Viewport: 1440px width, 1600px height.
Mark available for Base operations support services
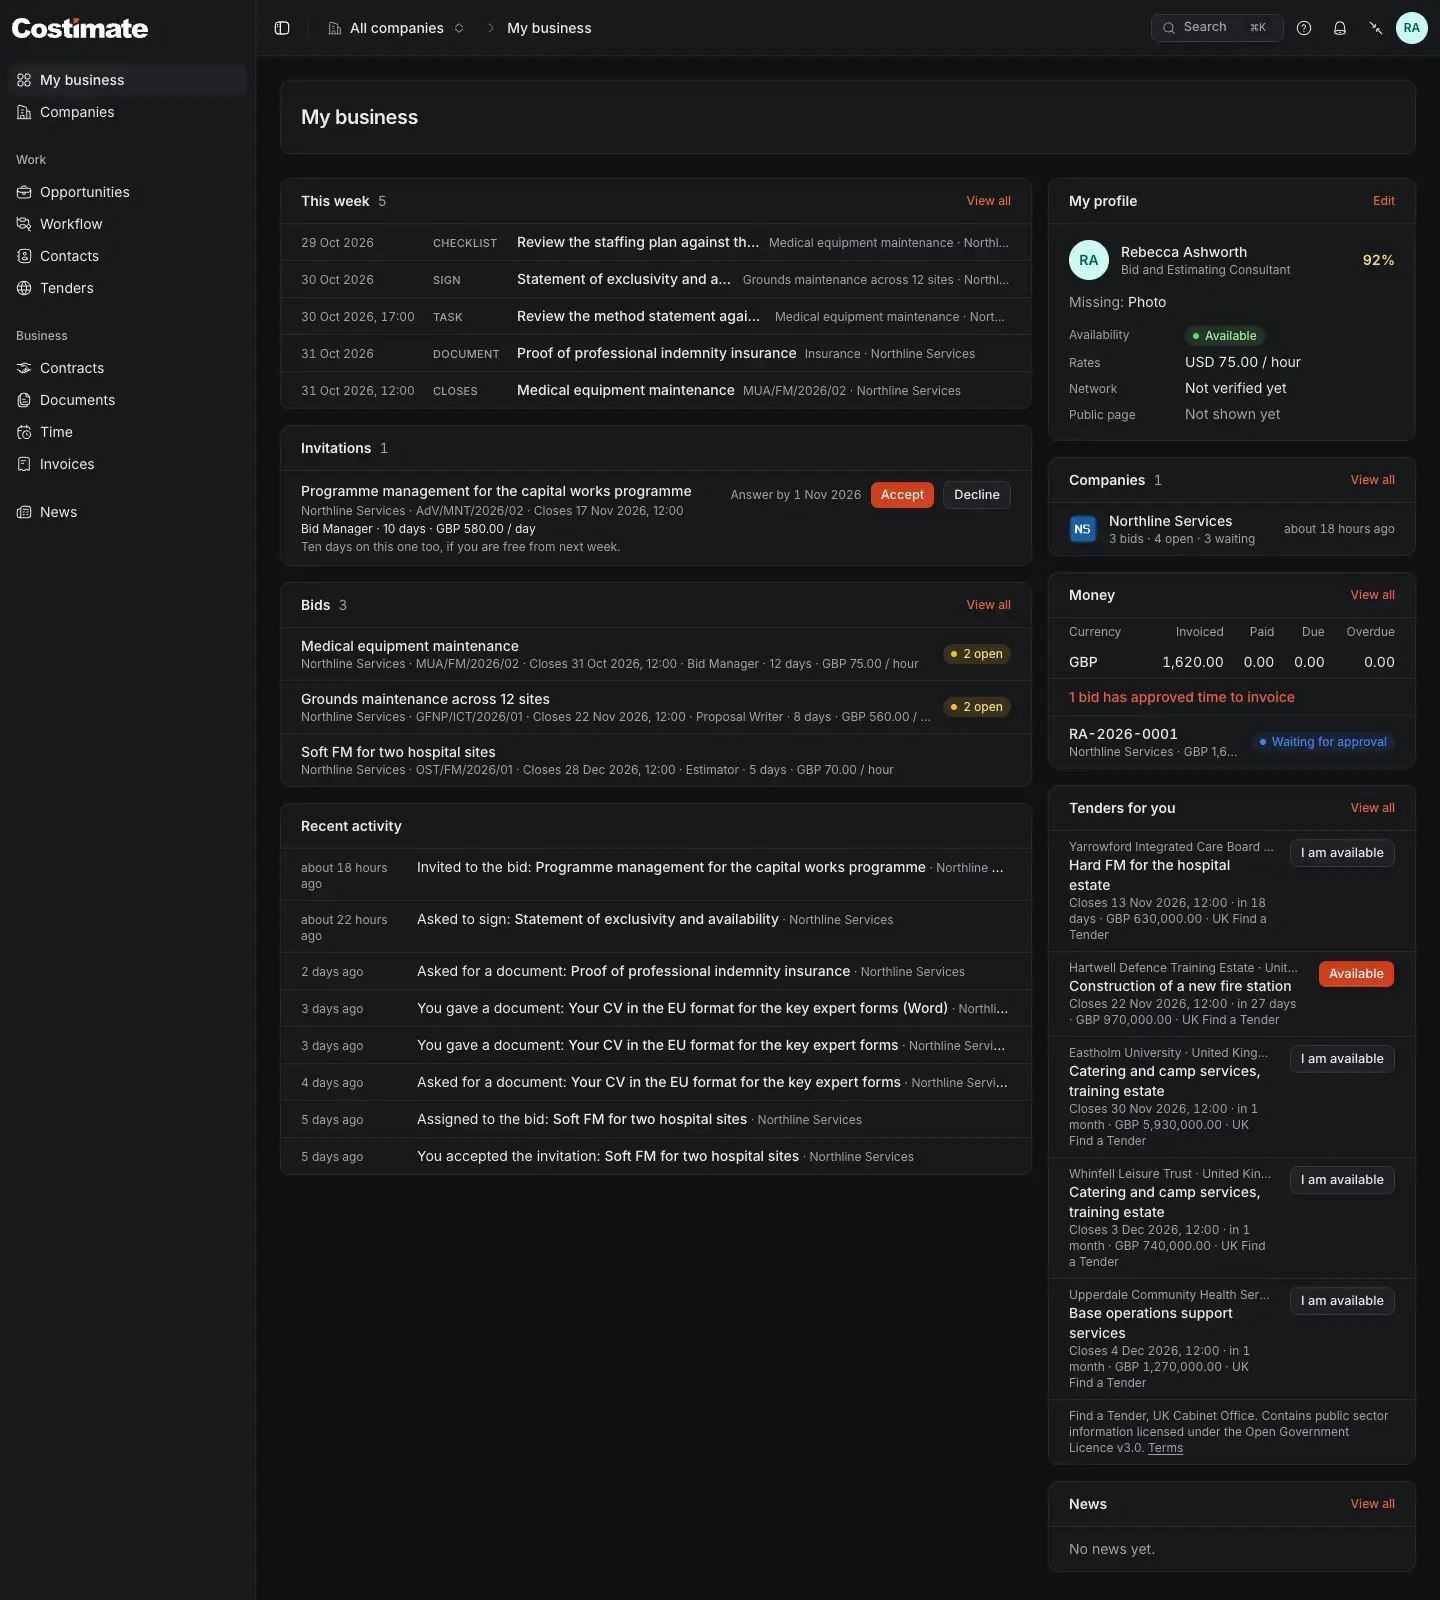click(x=1342, y=1301)
